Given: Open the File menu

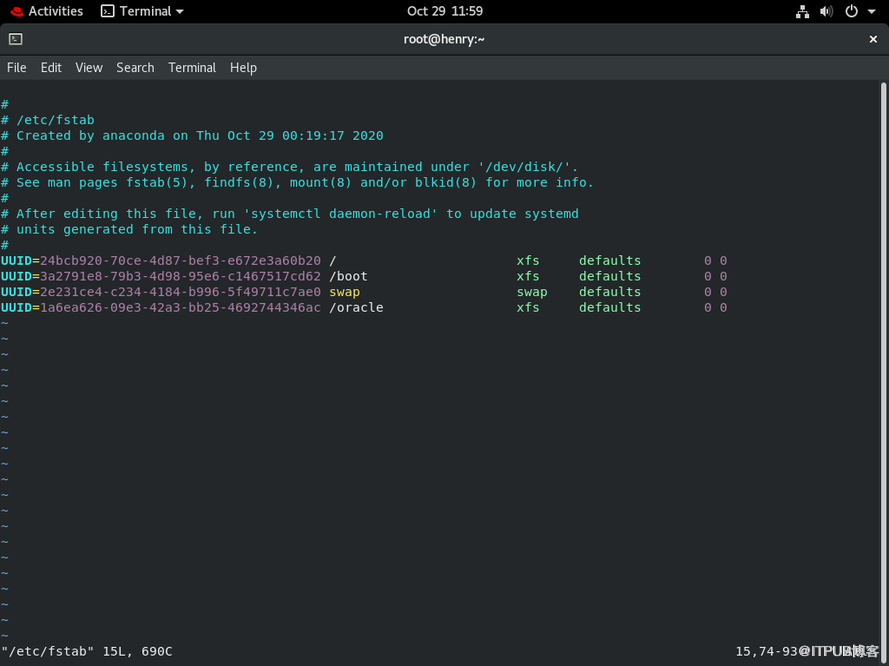Looking at the screenshot, I should coord(17,67).
